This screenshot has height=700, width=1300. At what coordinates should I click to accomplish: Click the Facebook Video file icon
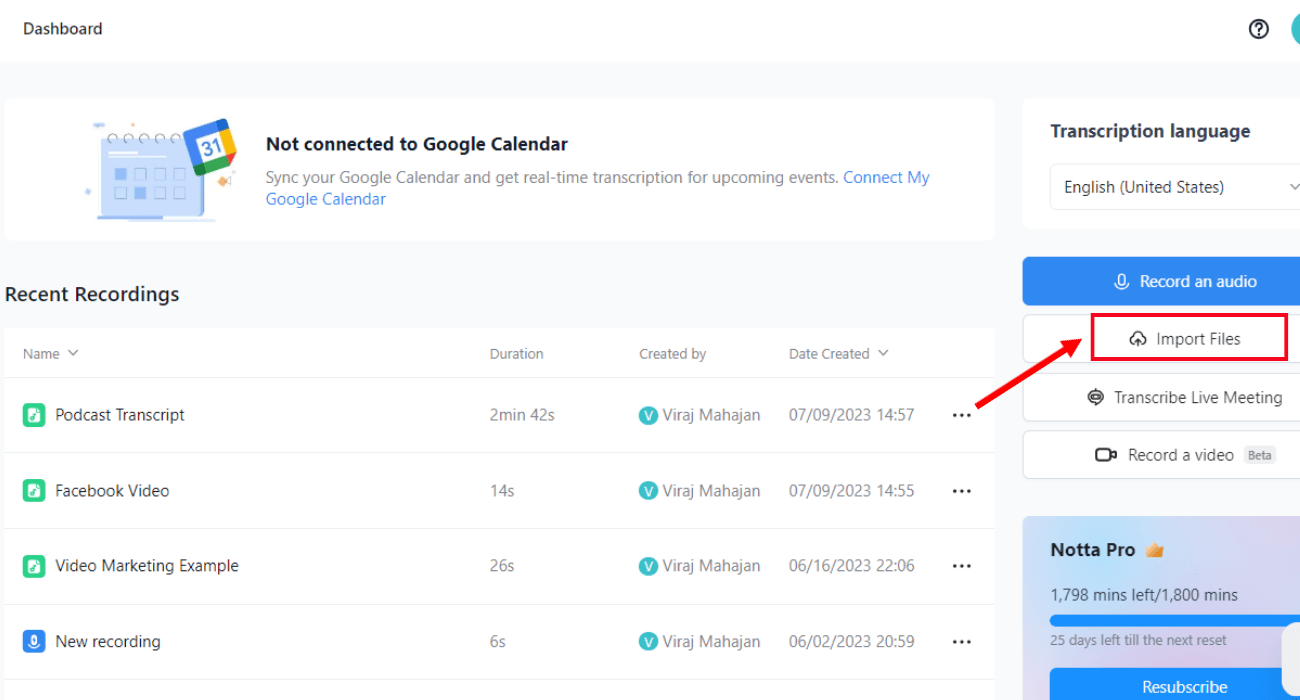point(34,491)
